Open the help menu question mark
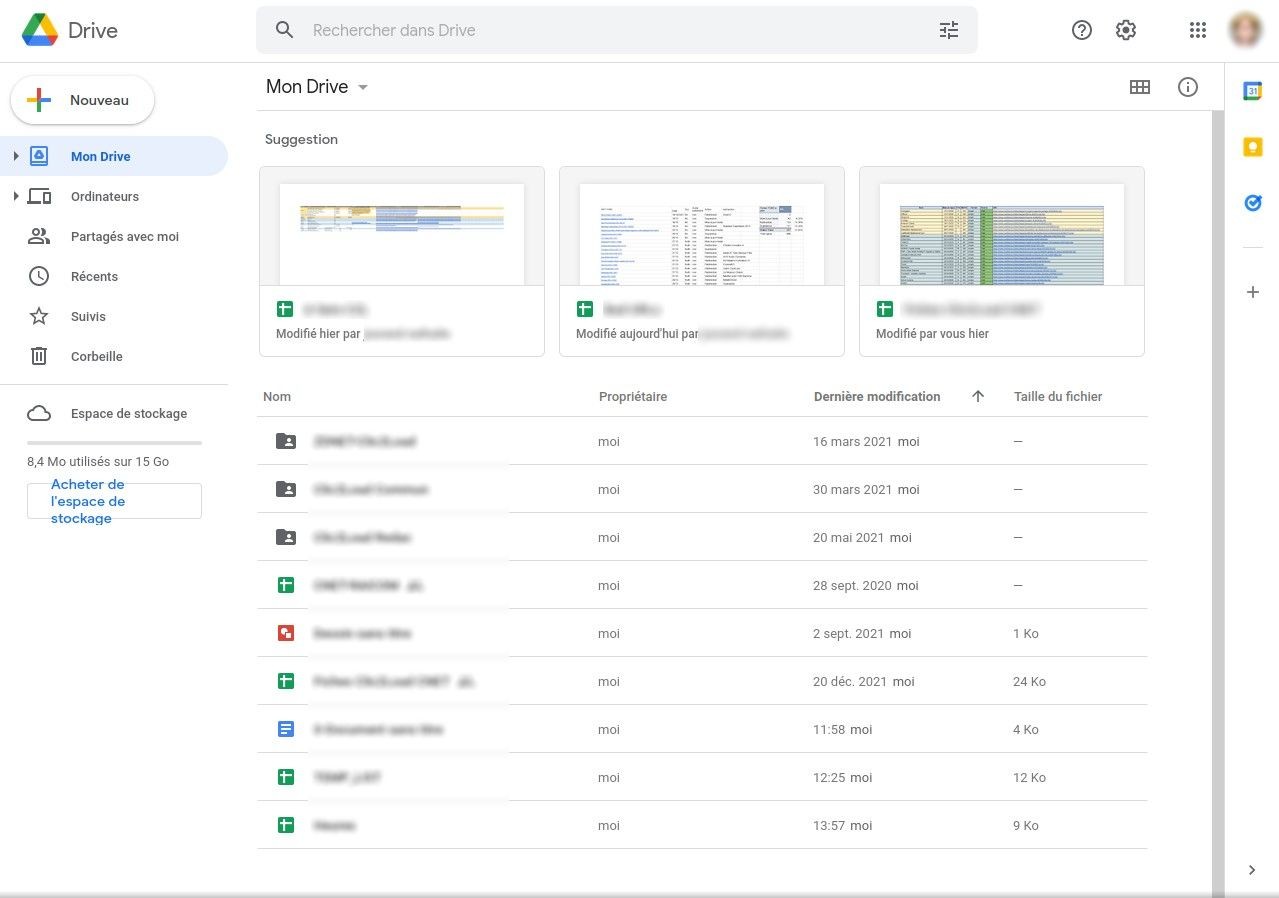The width and height of the screenshot is (1279, 898). tap(1081, 30)
